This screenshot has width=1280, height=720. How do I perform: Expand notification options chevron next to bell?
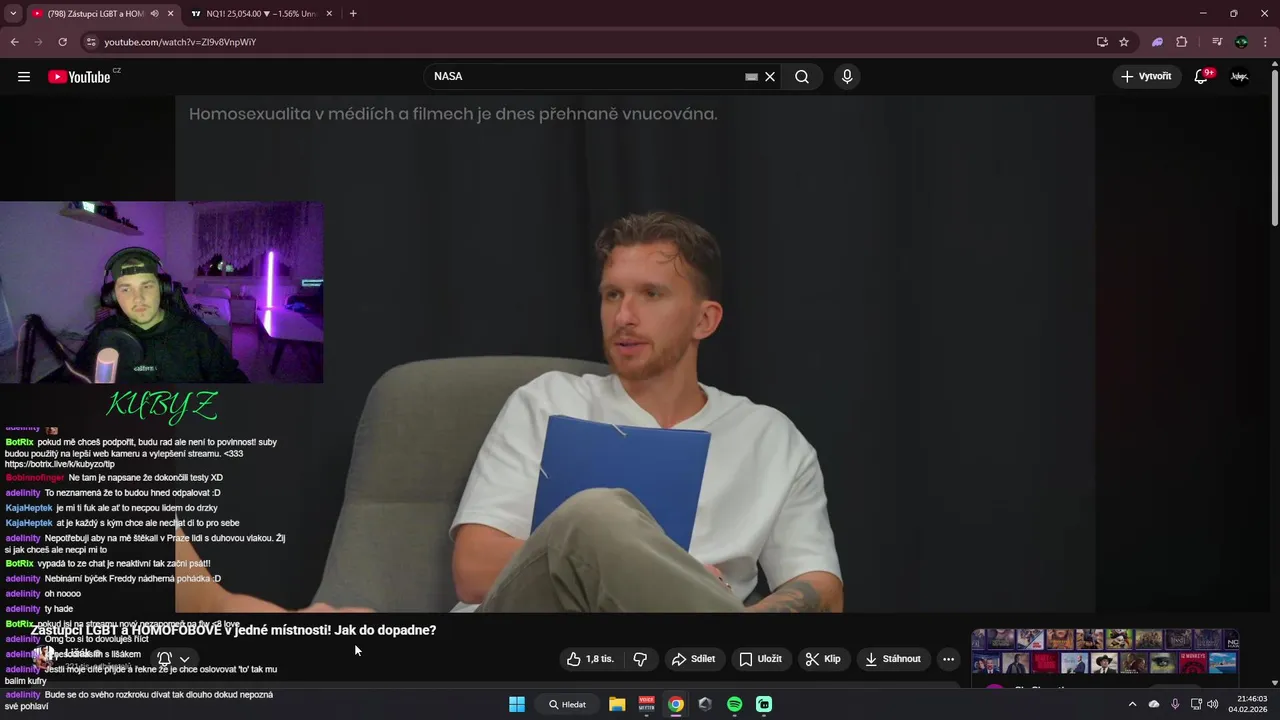(x=184, y=659)
